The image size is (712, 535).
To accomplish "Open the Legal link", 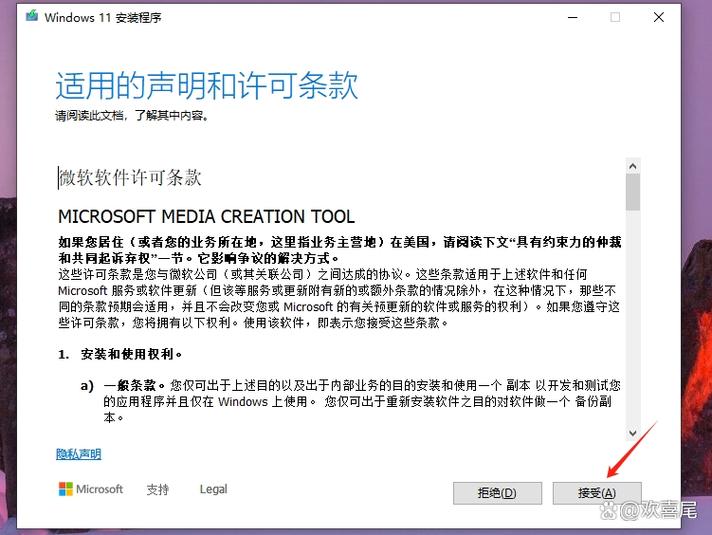I will tap(213, 489).
